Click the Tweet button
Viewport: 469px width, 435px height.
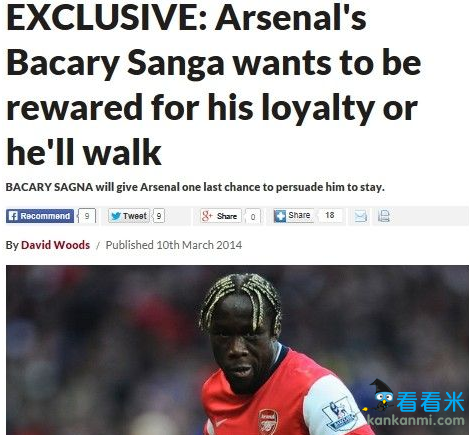tap(129, 216)
